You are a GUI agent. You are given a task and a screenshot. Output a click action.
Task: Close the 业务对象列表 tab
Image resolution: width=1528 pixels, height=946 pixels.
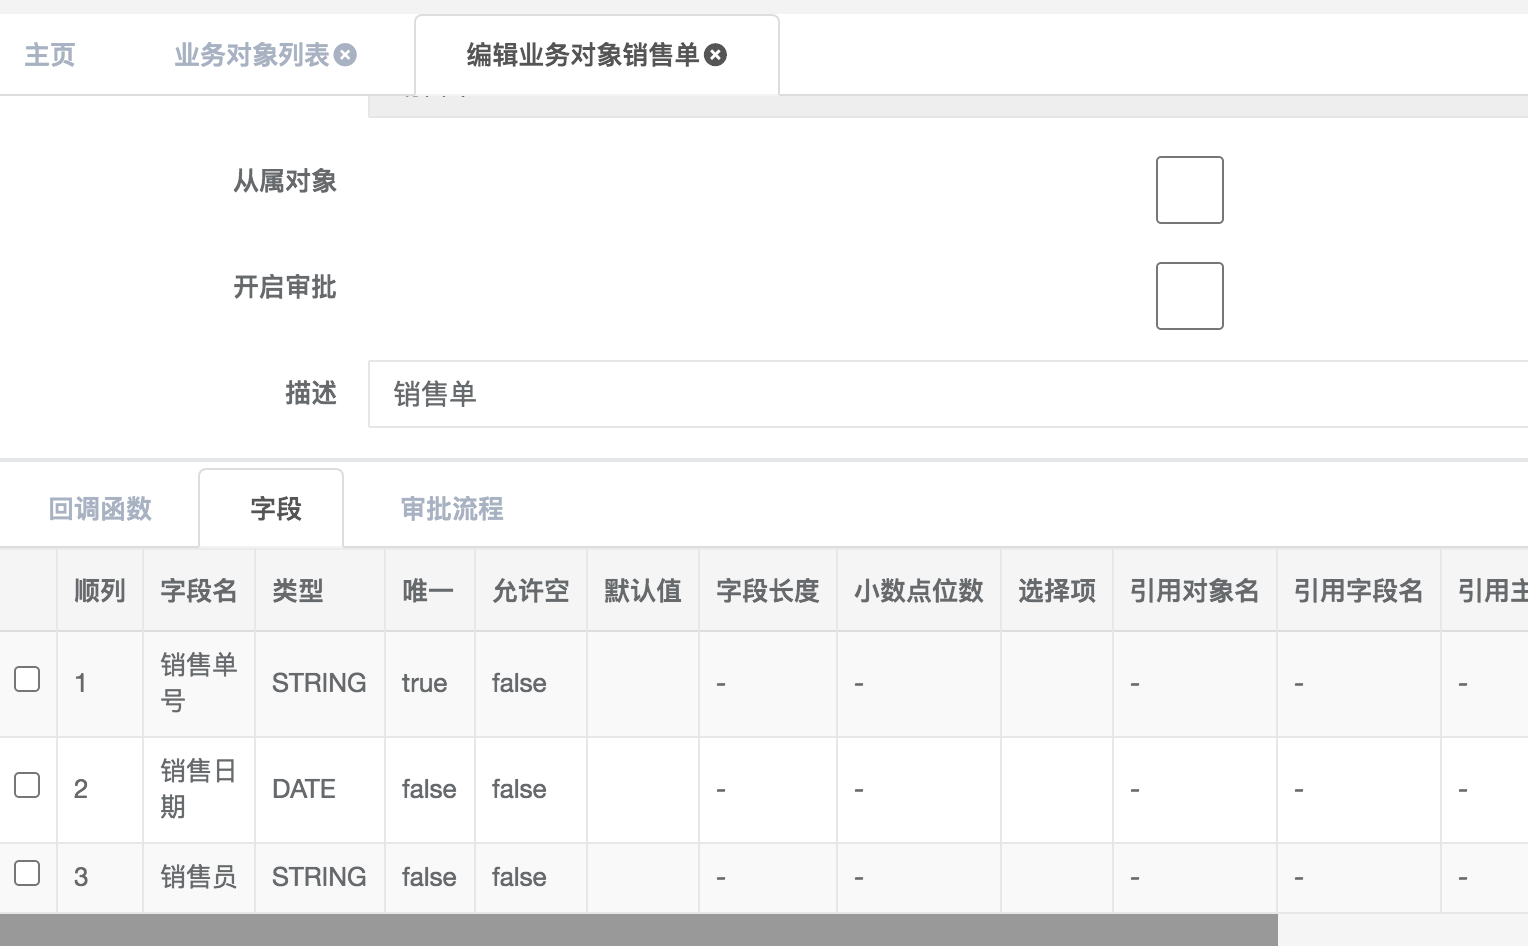(x=345, y=55)
